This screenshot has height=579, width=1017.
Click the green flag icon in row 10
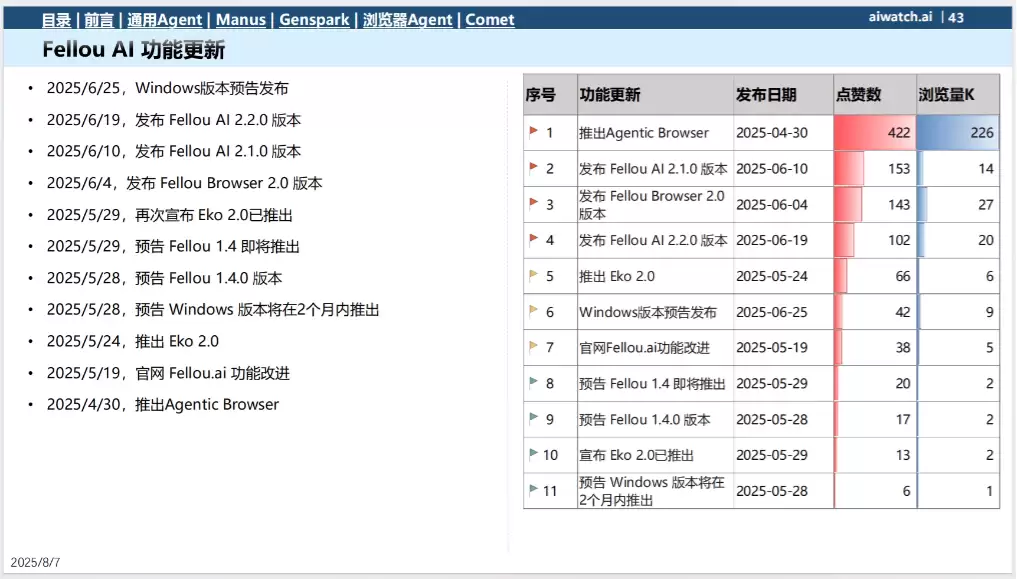[x=533, y=454]
